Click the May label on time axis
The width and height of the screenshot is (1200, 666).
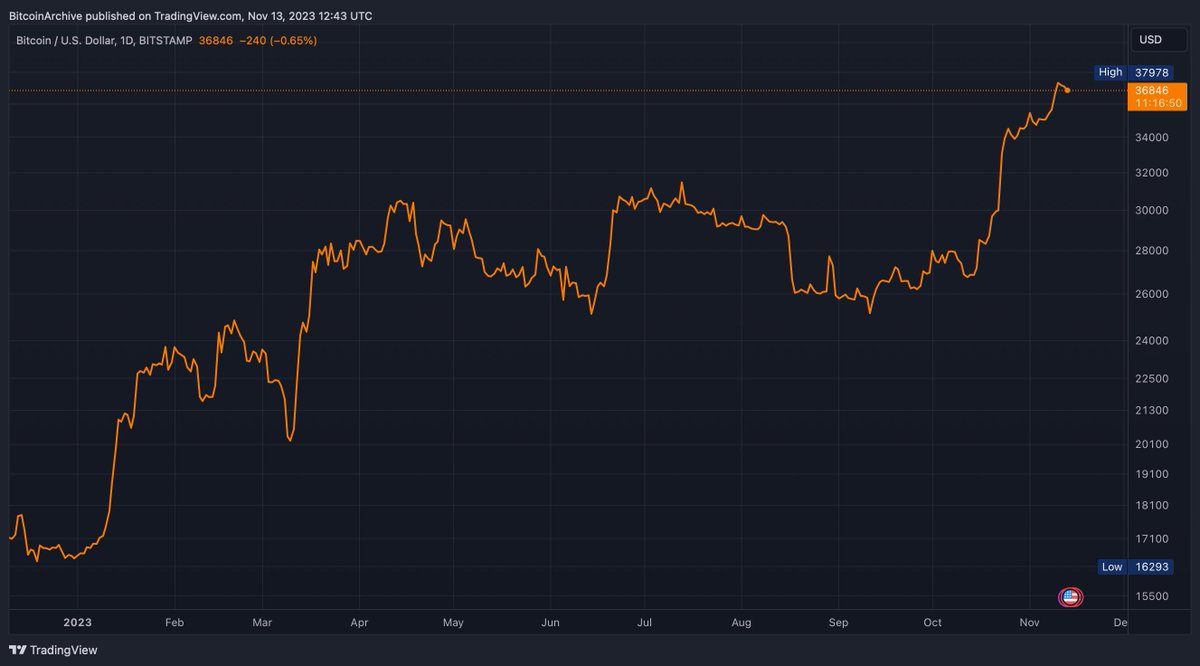[453, 622]
